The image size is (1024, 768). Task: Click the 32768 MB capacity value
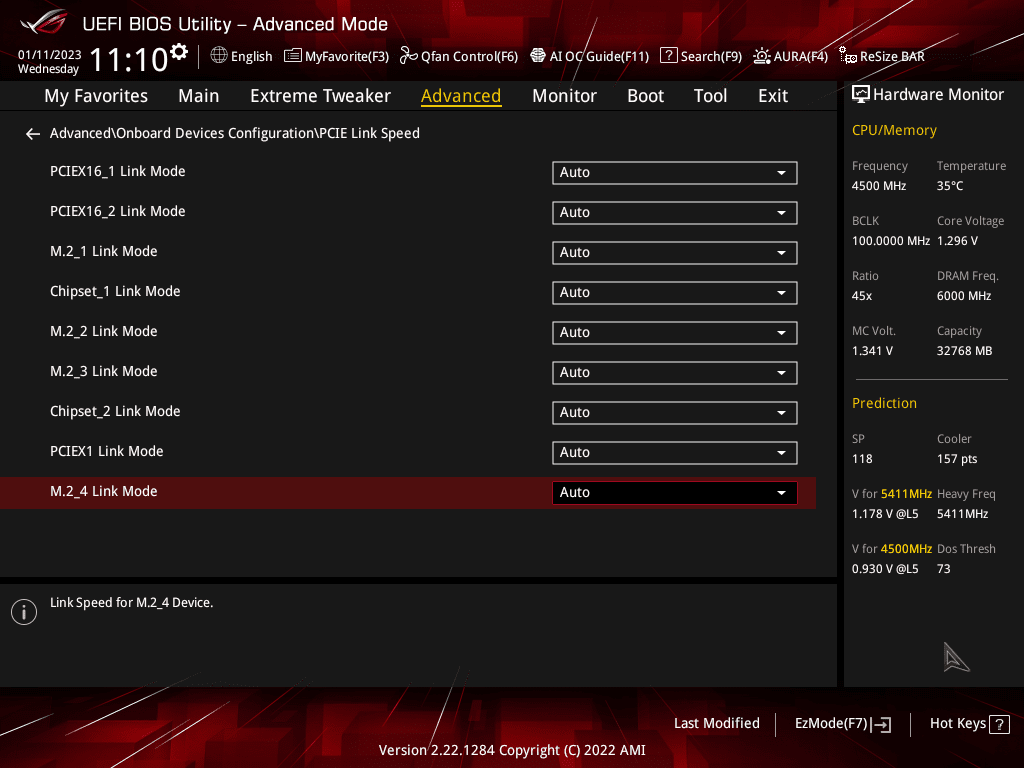pos(965,351)
